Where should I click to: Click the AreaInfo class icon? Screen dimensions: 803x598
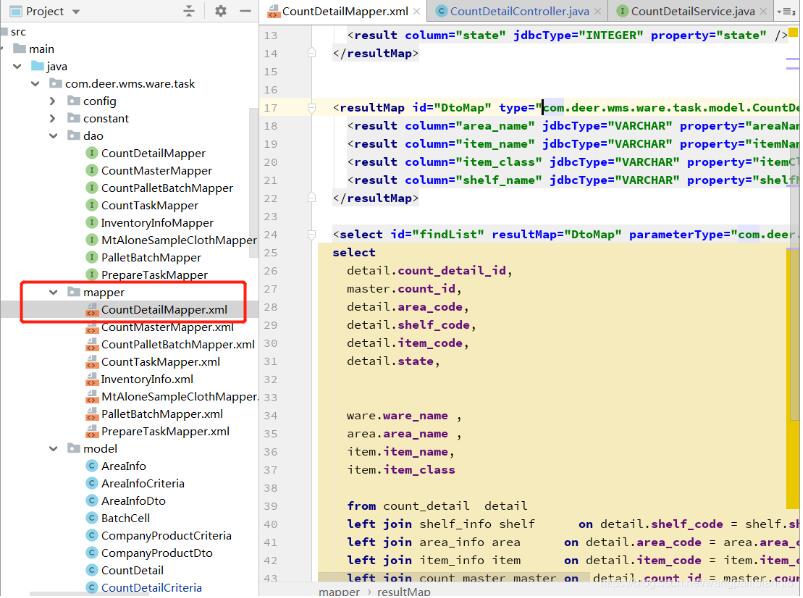click(x=92, y=466)
